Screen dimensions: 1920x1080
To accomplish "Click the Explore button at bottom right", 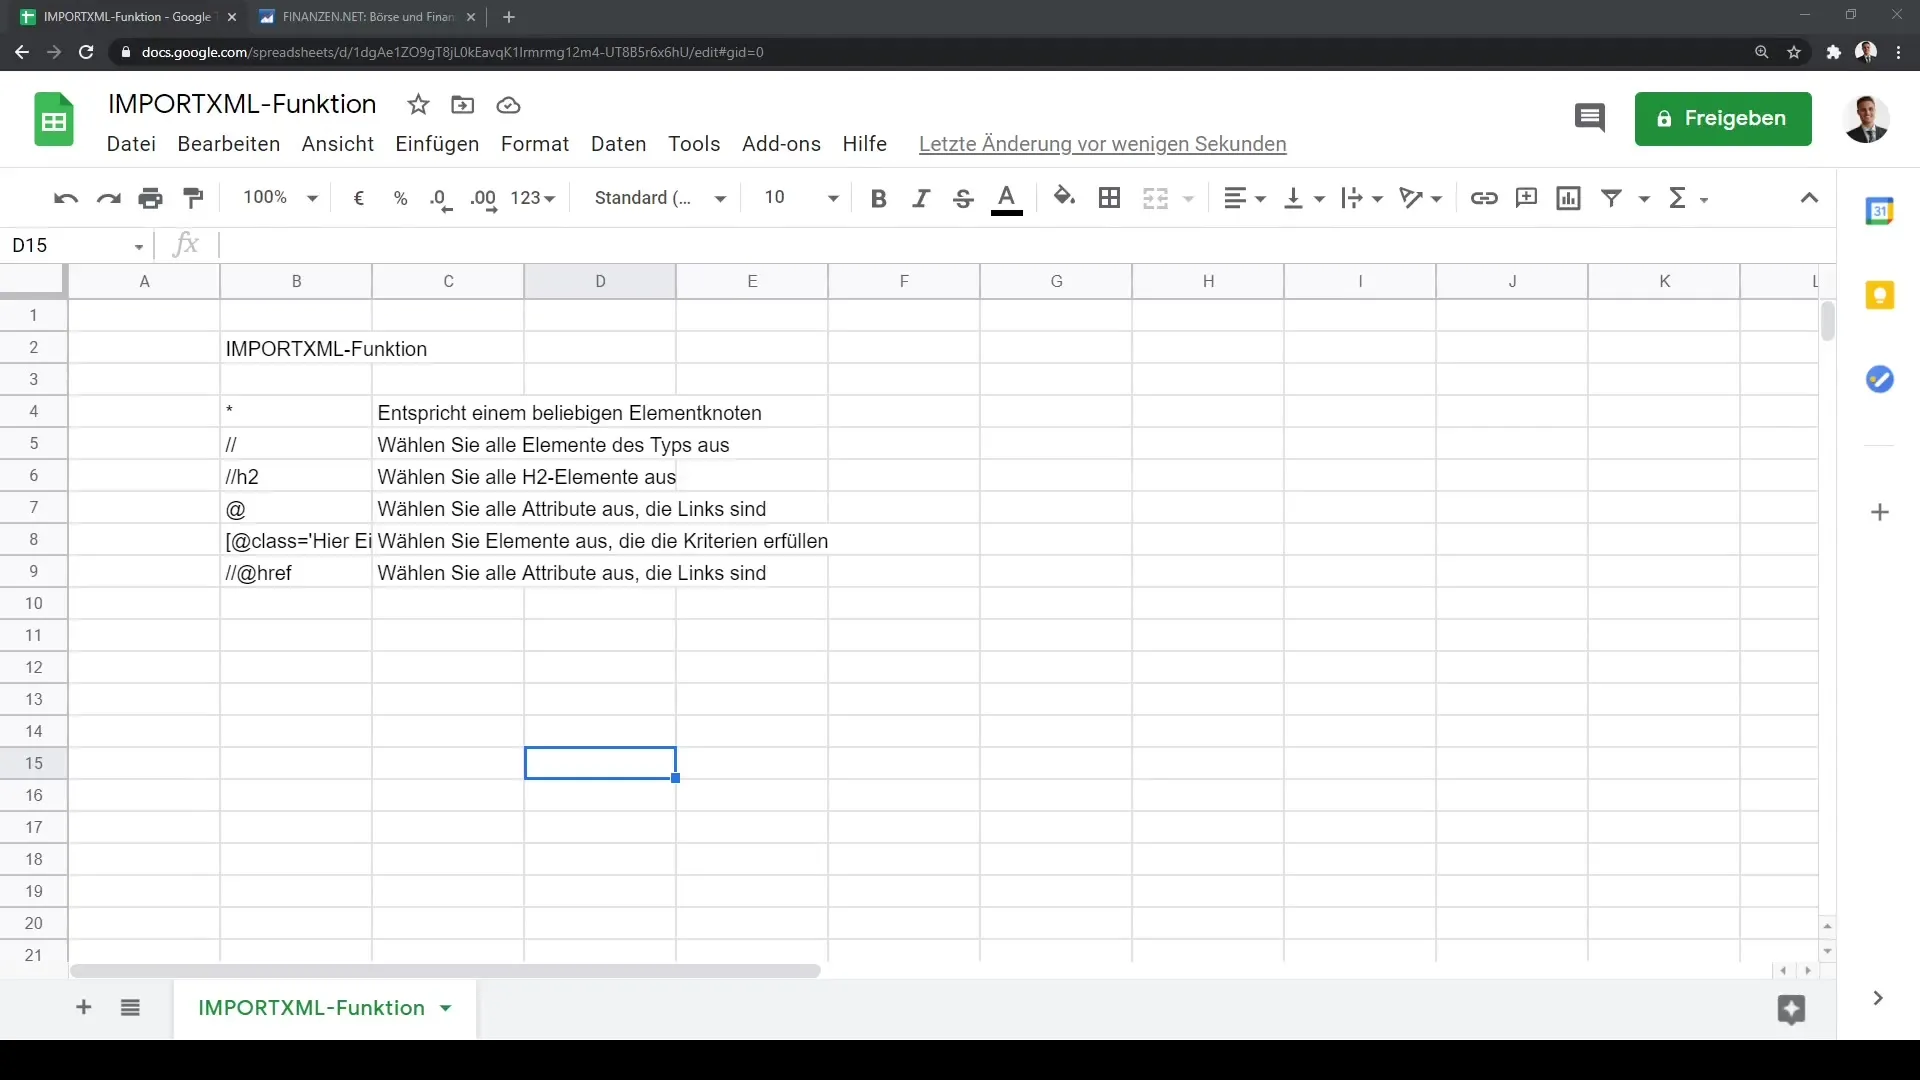I will click(x=1791, y=1009).
